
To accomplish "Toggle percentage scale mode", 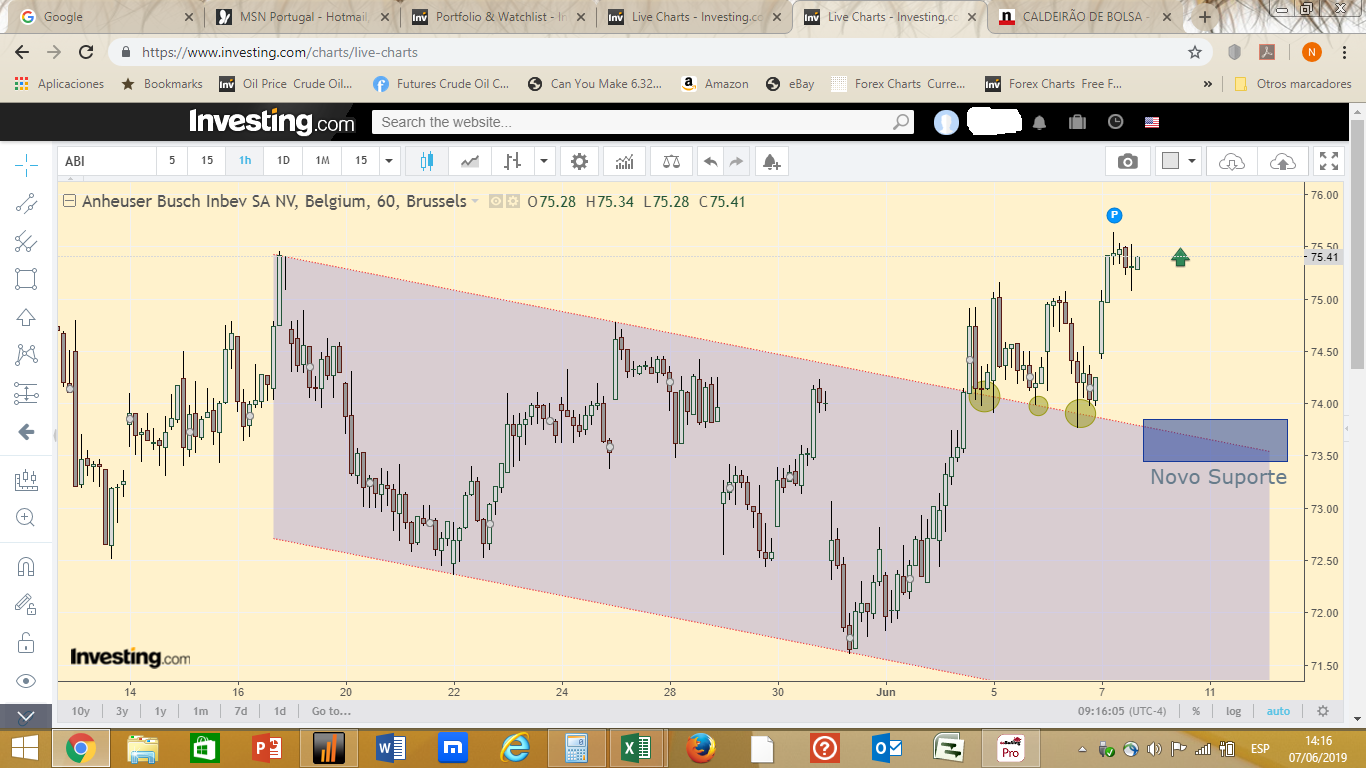I will (x=1195, y=711).
